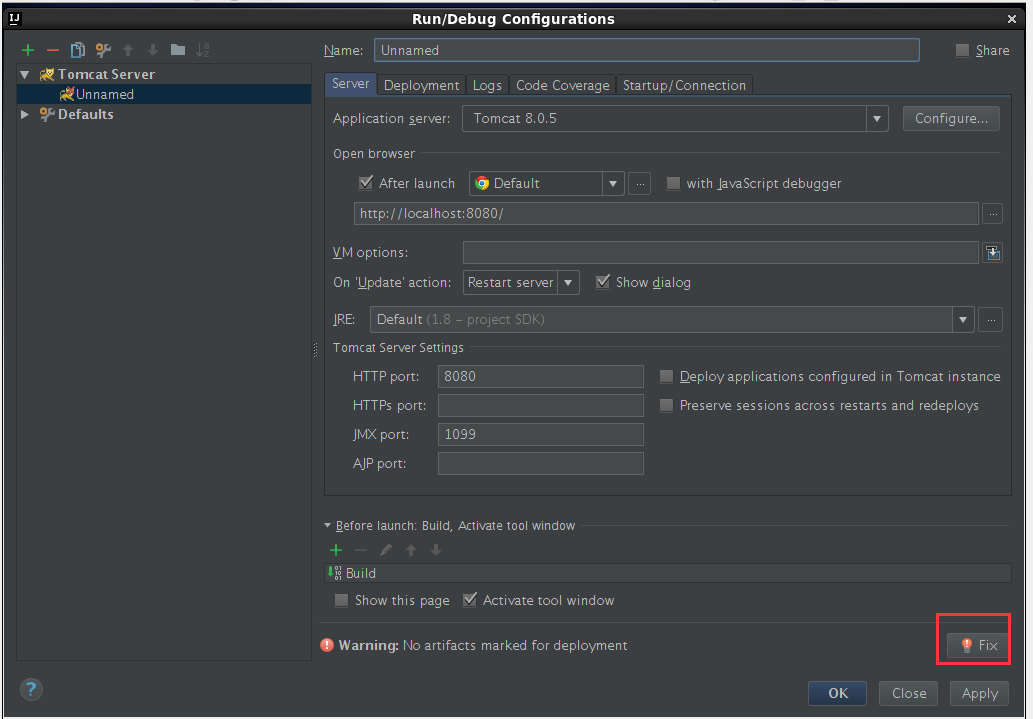Switch to the Deployment tab
Viewport: 1033px width, 719px height.
click(422, 86)
